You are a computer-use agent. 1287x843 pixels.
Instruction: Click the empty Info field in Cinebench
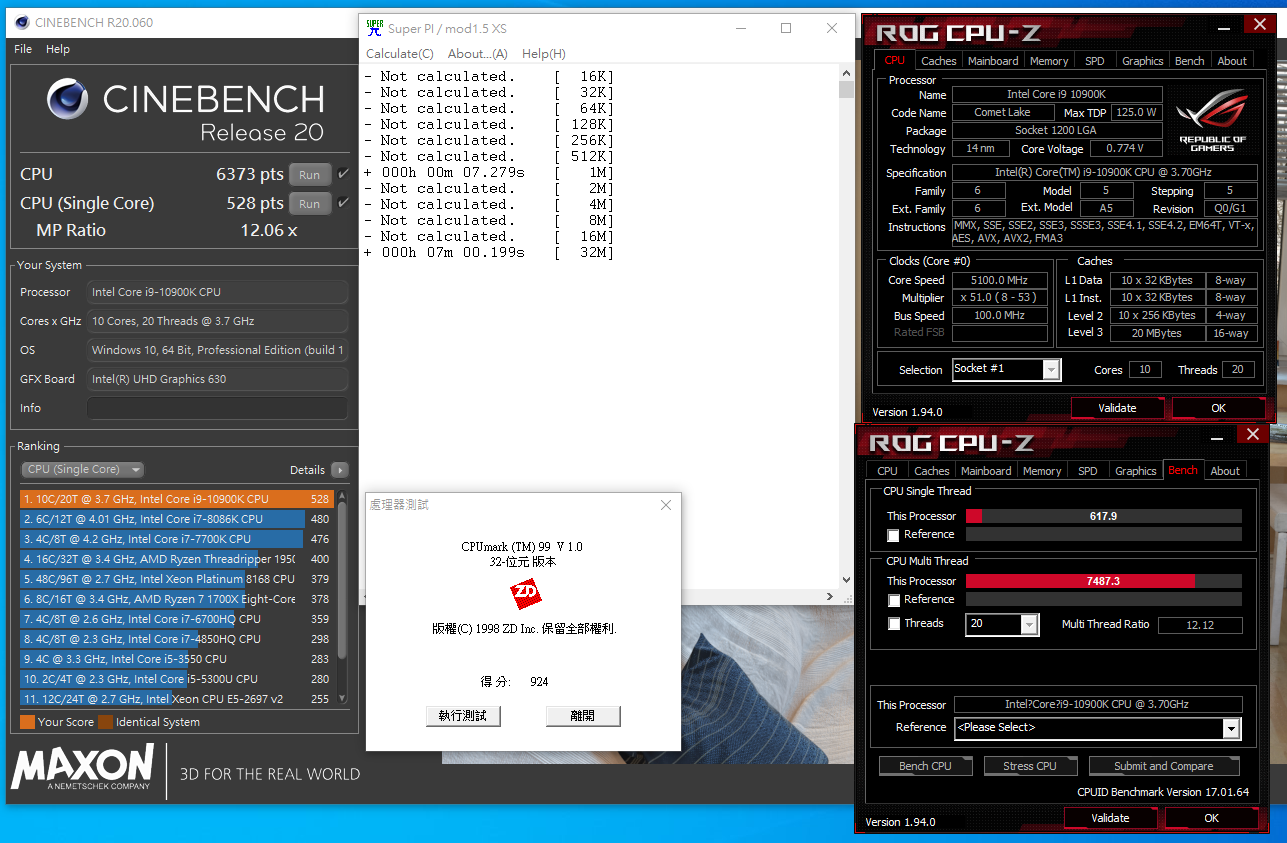click(x=217, y=408)
